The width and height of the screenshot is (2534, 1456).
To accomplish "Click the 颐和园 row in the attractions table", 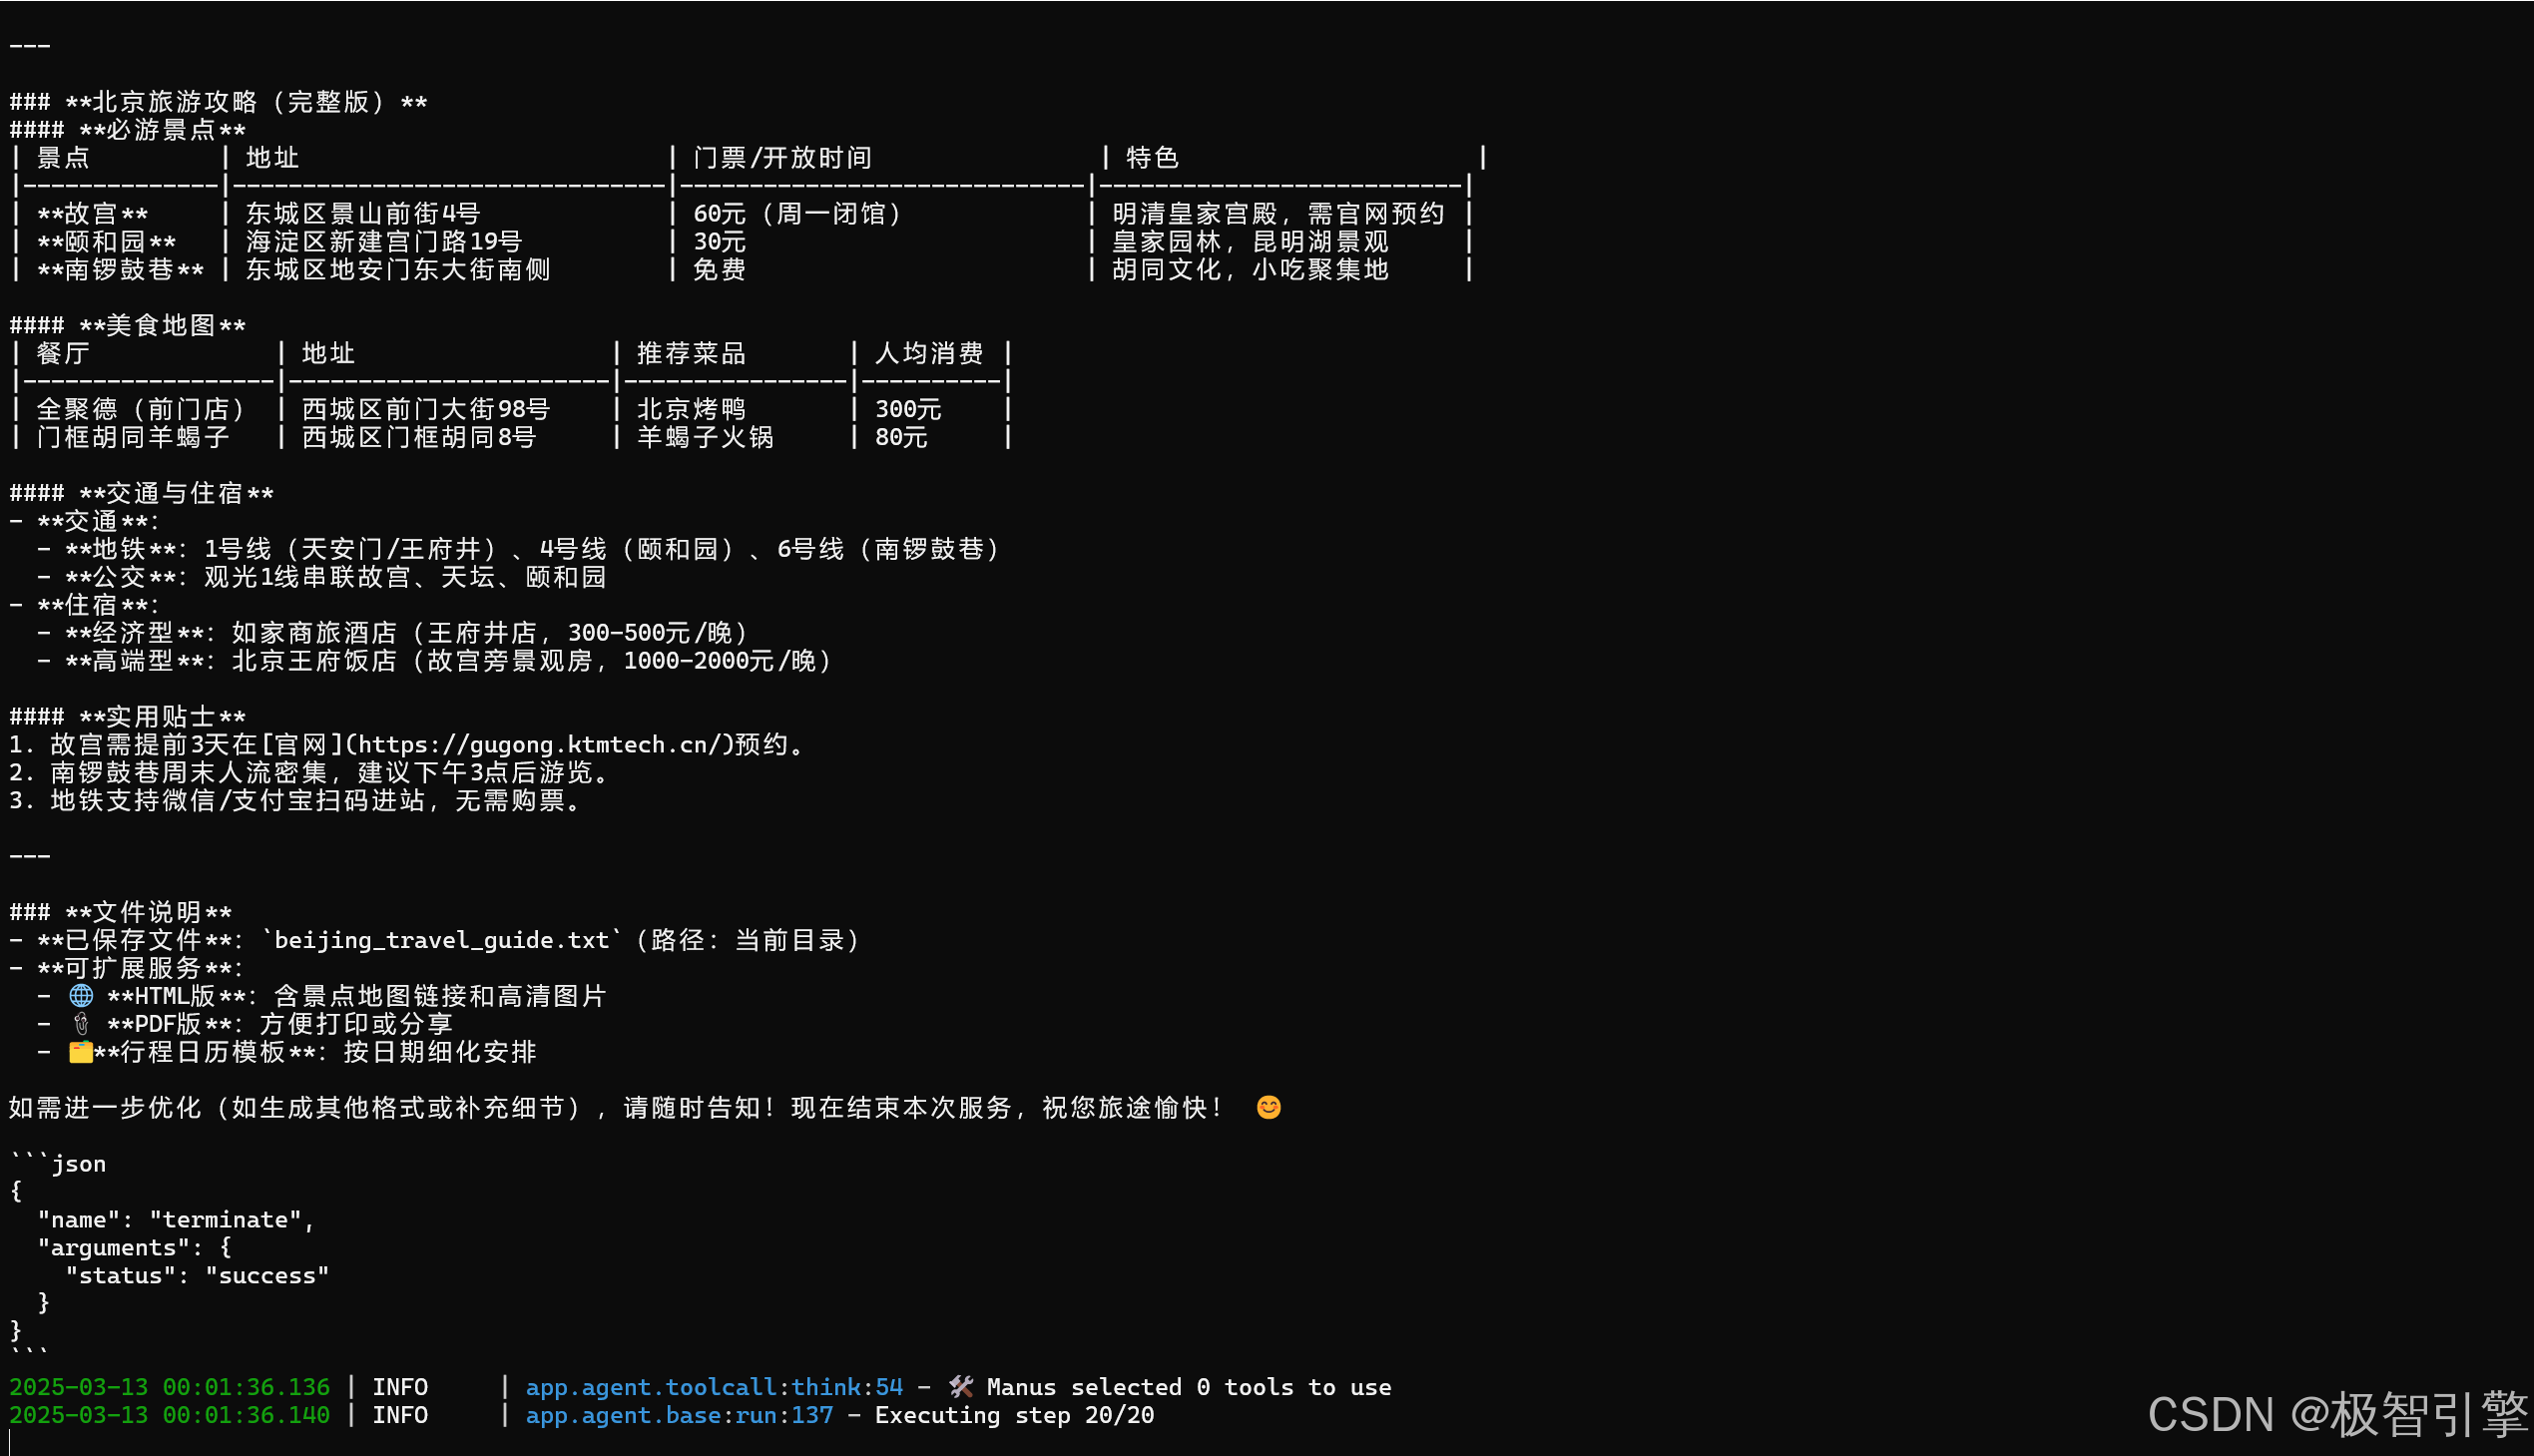I will coord(105,242).
